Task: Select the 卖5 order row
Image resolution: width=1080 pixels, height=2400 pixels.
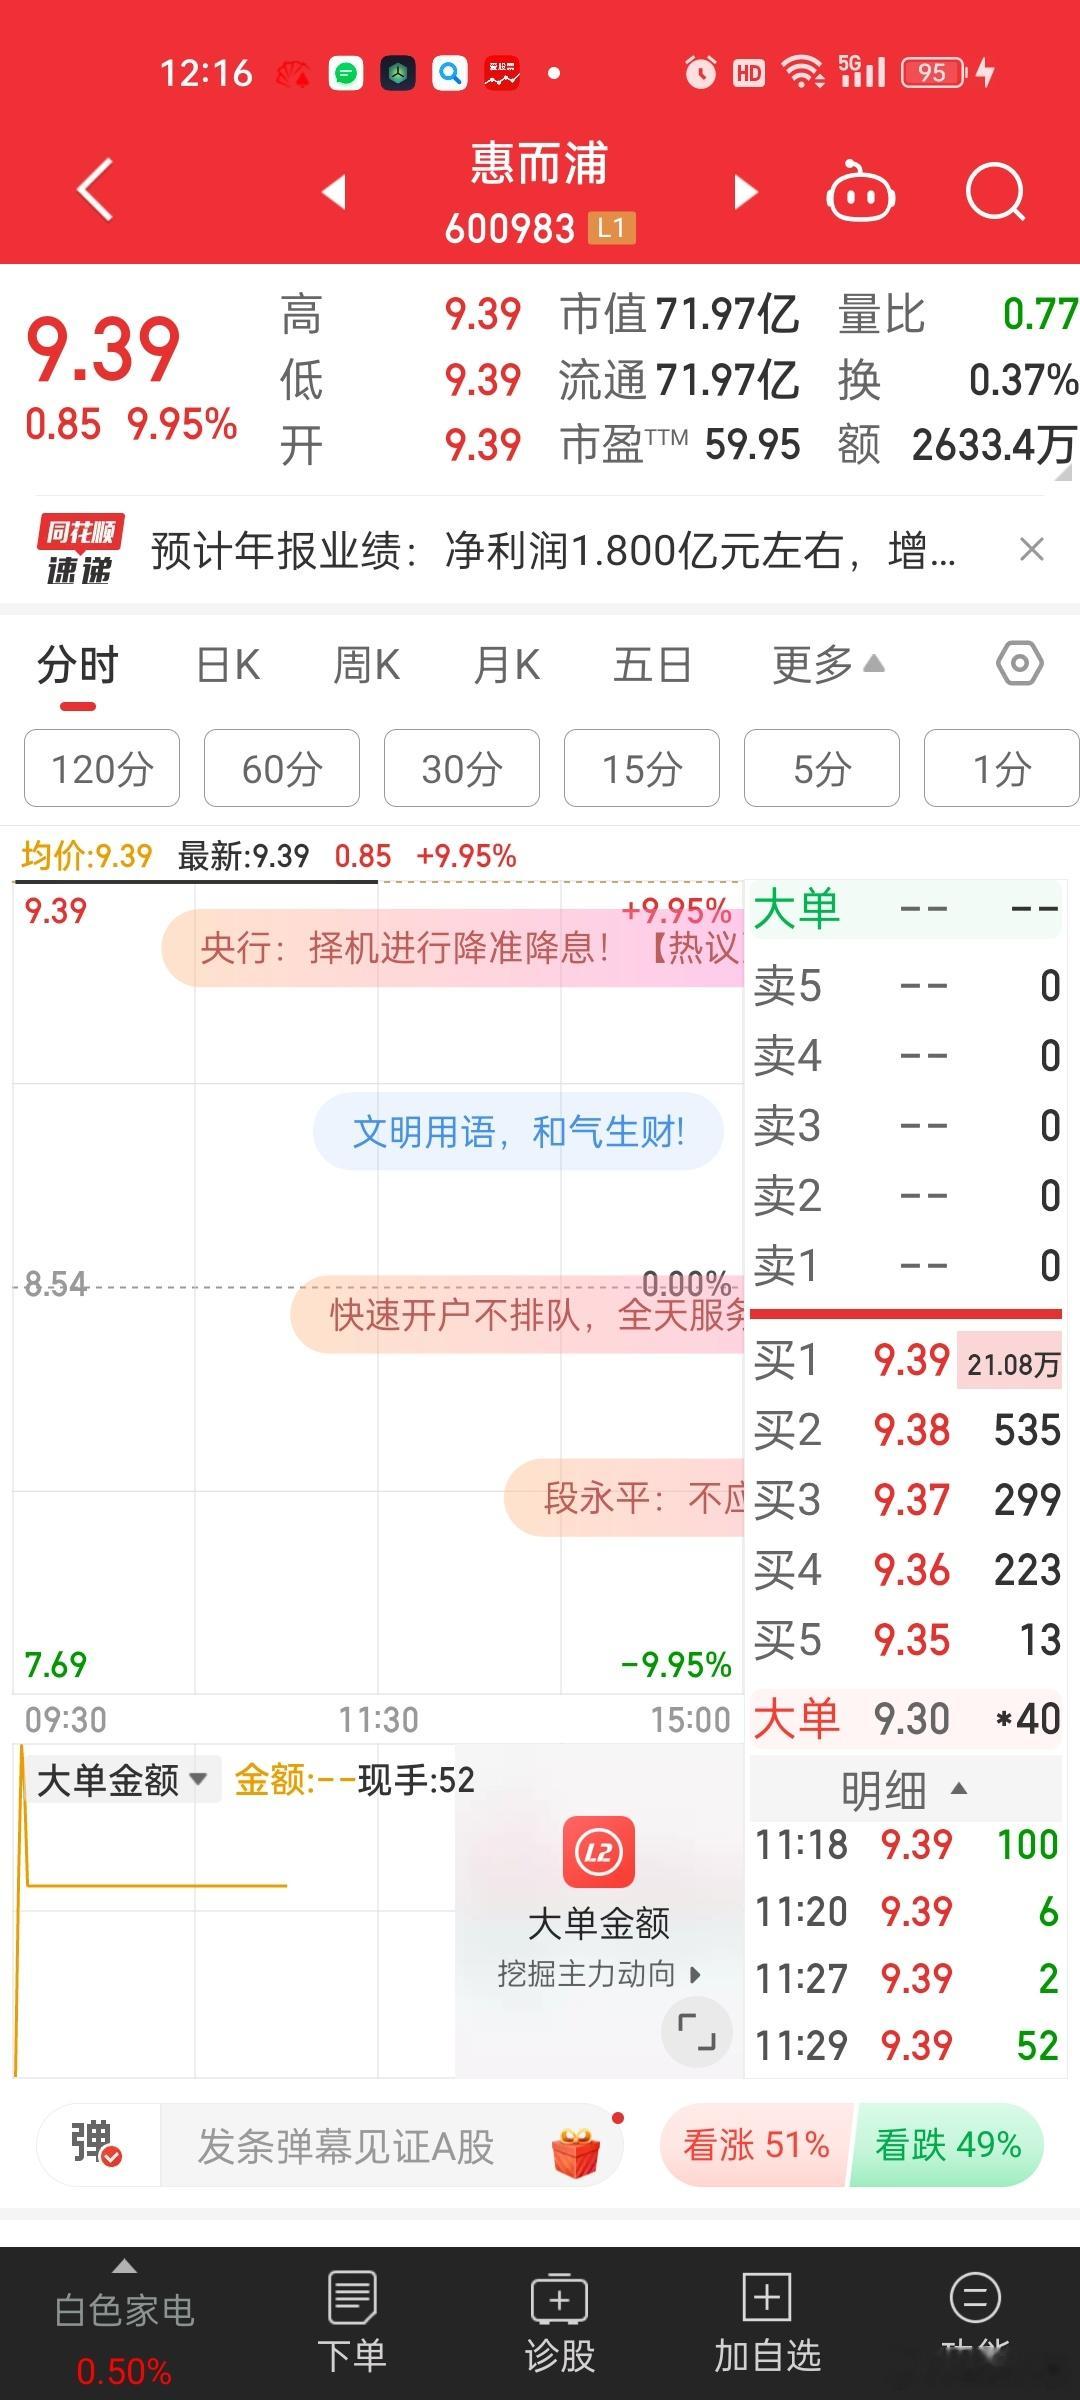Action: (906, 986)
